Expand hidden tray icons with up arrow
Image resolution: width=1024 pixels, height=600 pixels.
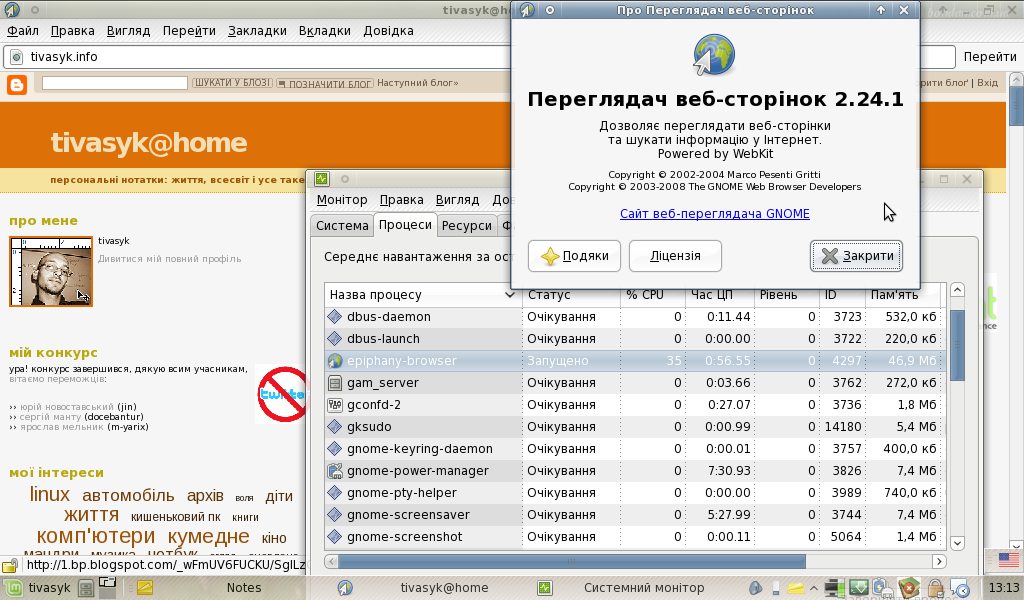(x=814, y=588)
